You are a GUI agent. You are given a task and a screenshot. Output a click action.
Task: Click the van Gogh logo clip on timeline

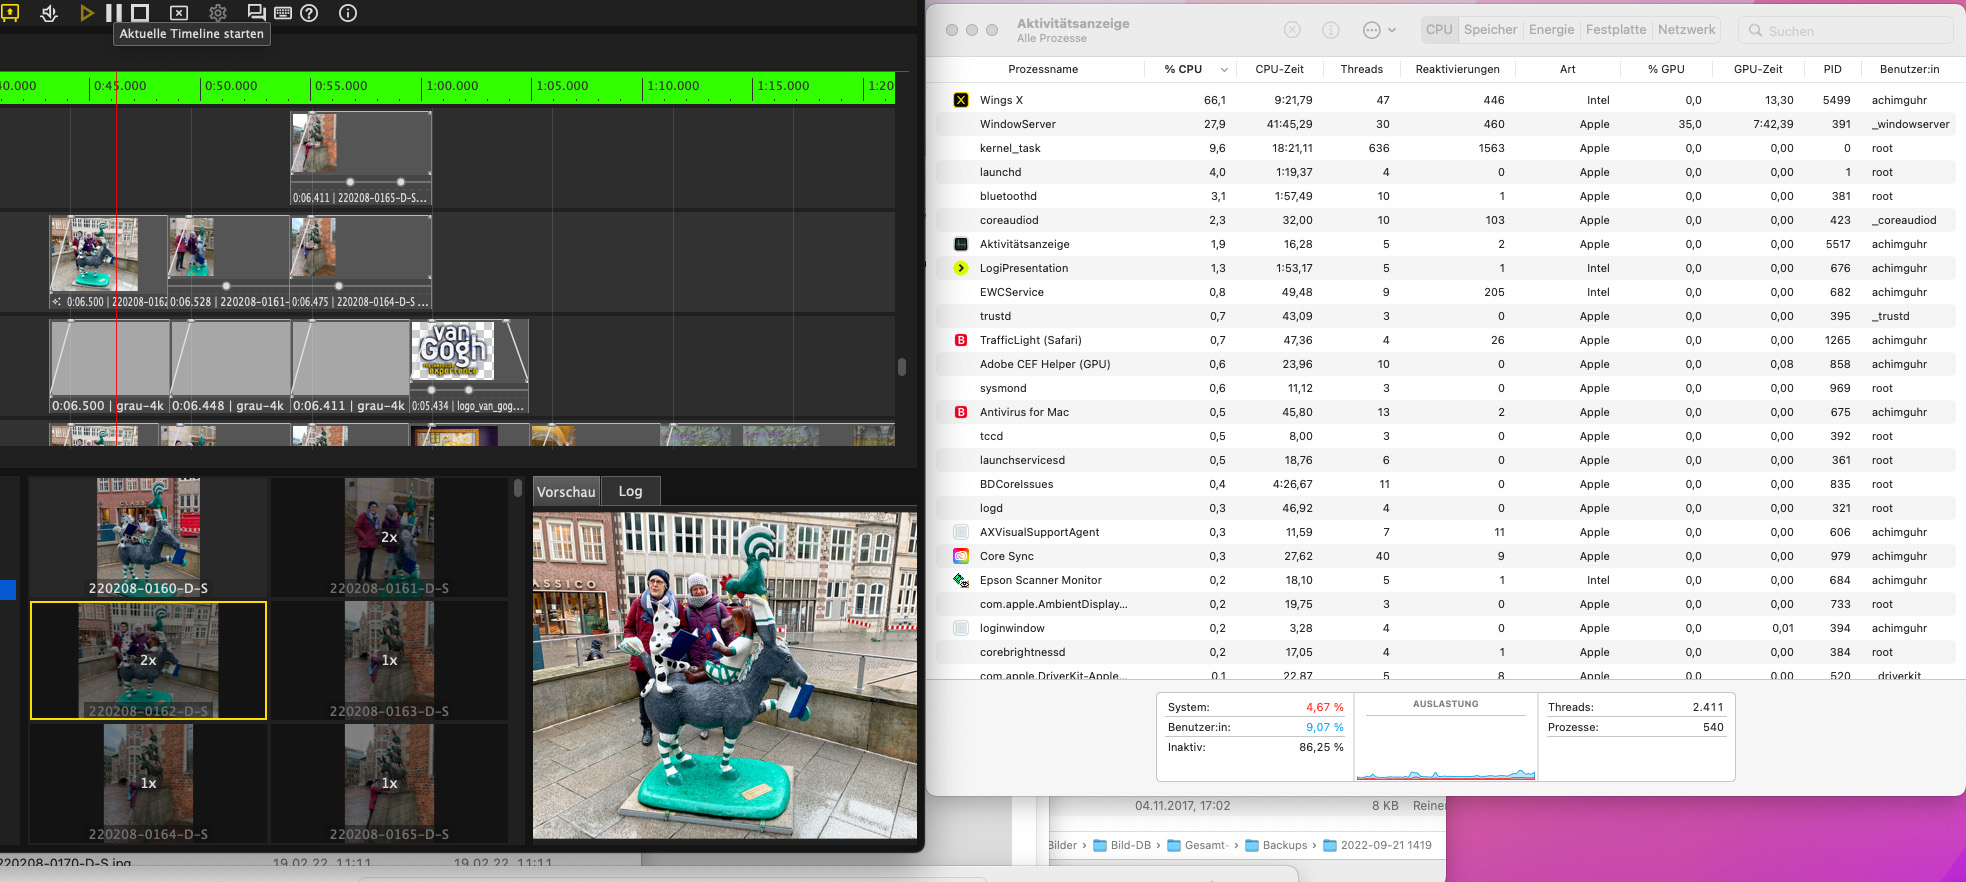pyautogui.click(x=469, y=366)
